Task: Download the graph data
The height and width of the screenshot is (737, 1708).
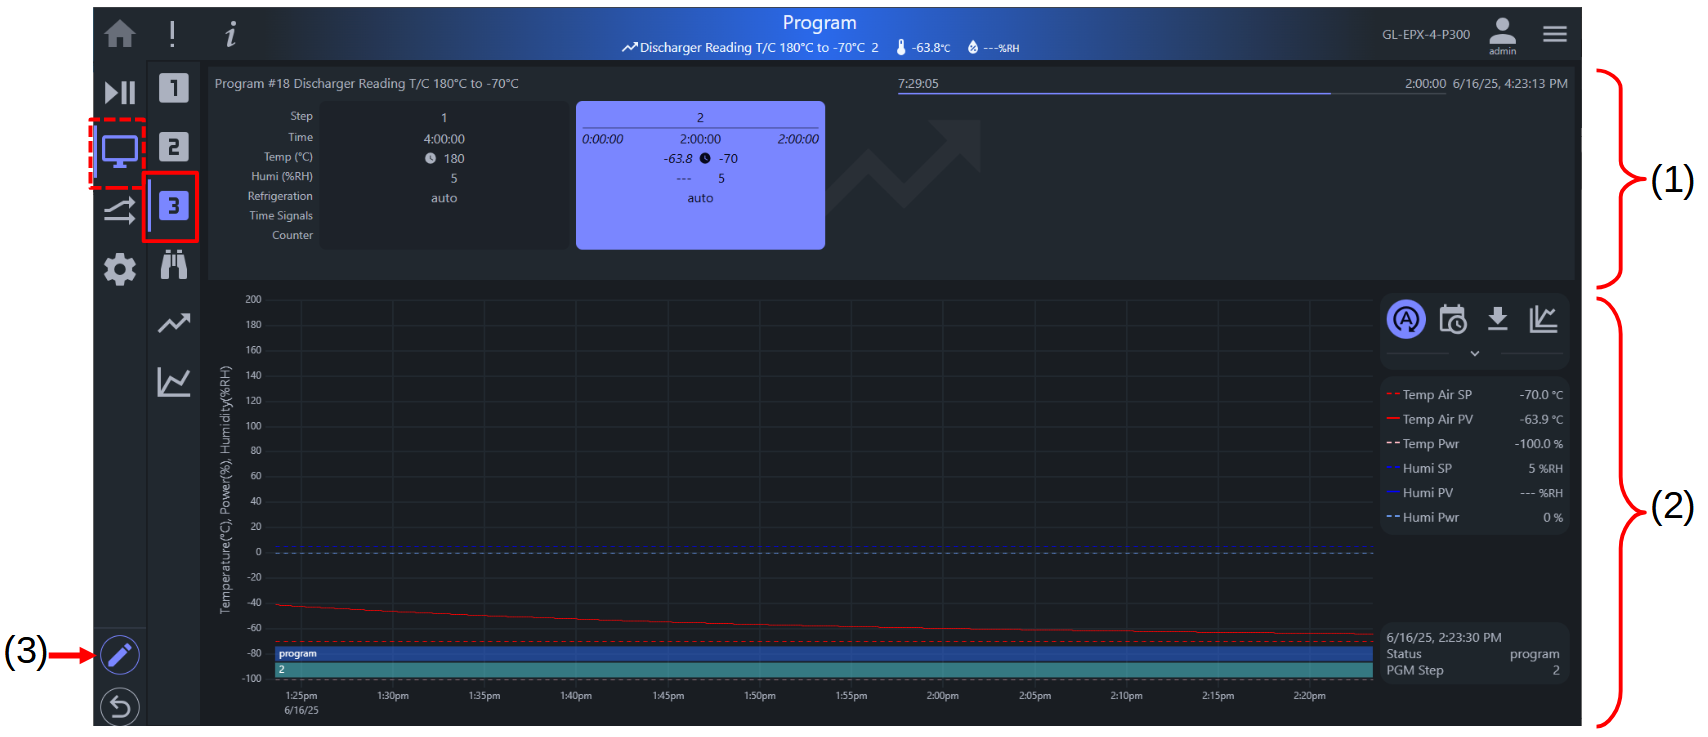Action: click(1497, 319)
